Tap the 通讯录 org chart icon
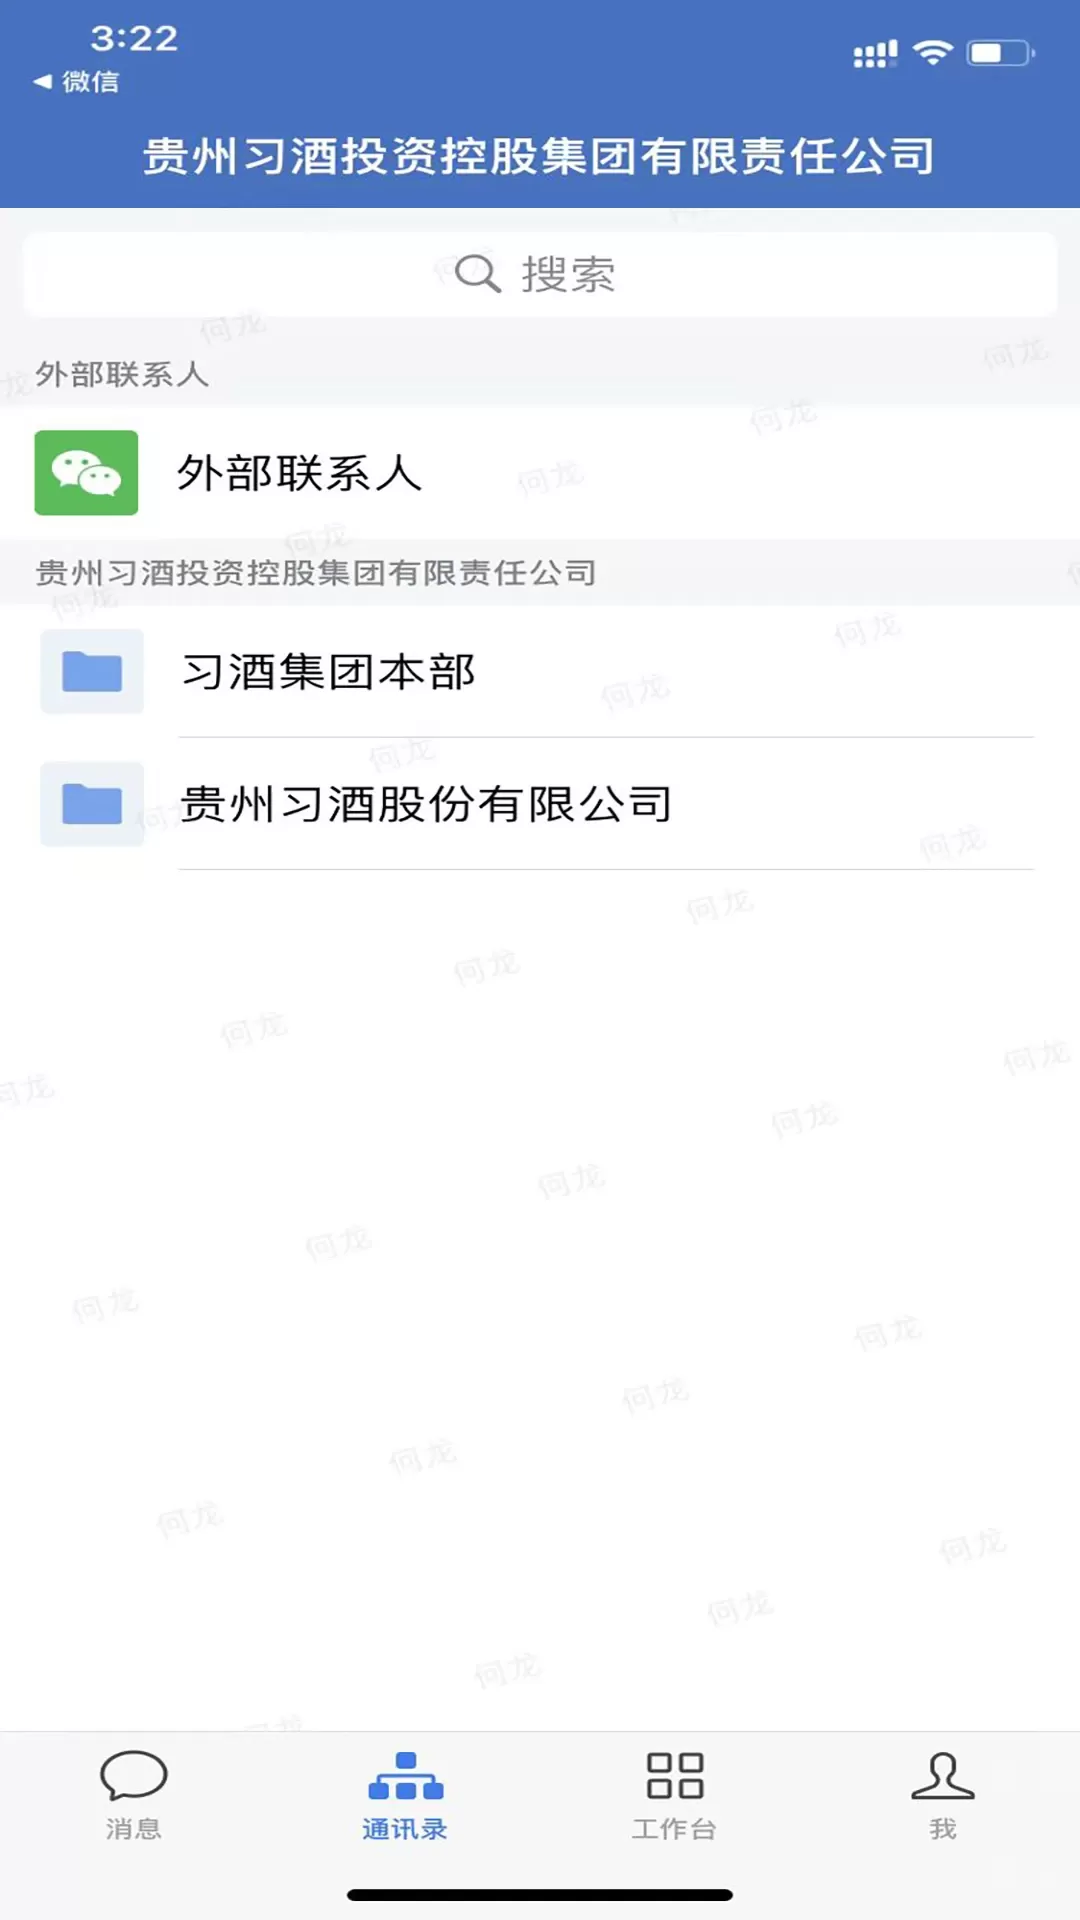This screenshot has width=1080, height=1920. tap(405, 1775)
